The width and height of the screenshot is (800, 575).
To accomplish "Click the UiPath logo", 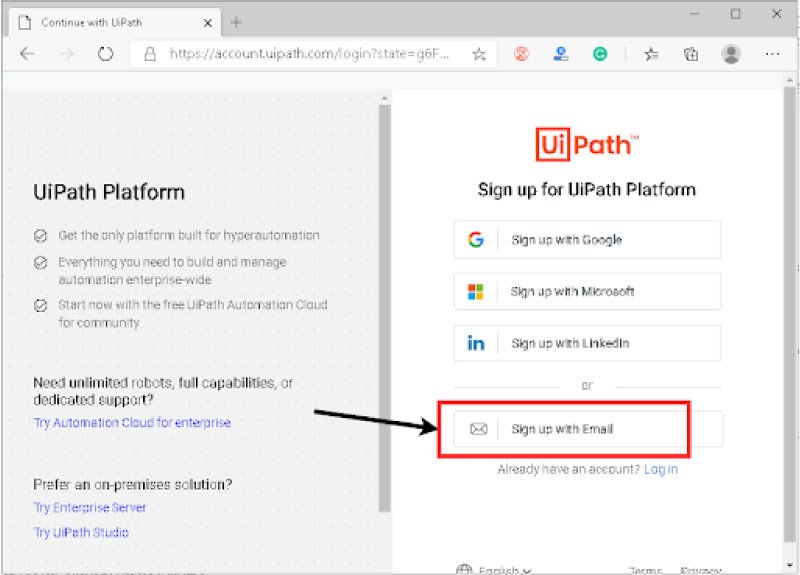I will tap(587, 144).
